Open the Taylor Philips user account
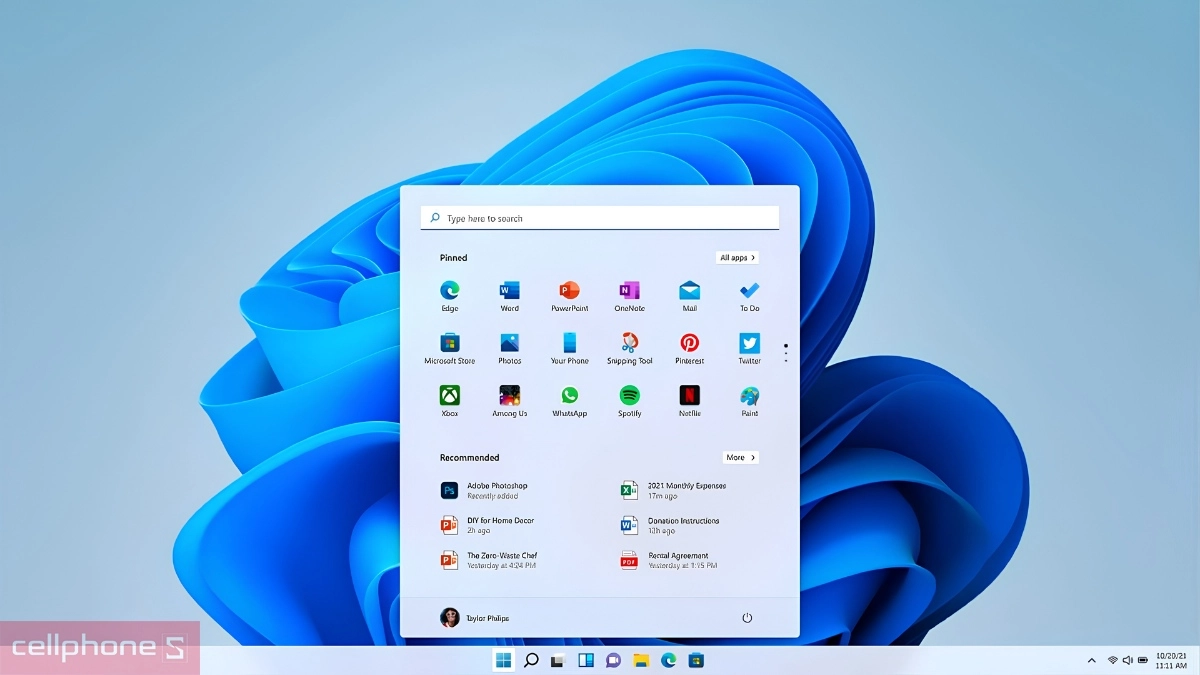Viewport: 1200px width, 675px height. 475,618
